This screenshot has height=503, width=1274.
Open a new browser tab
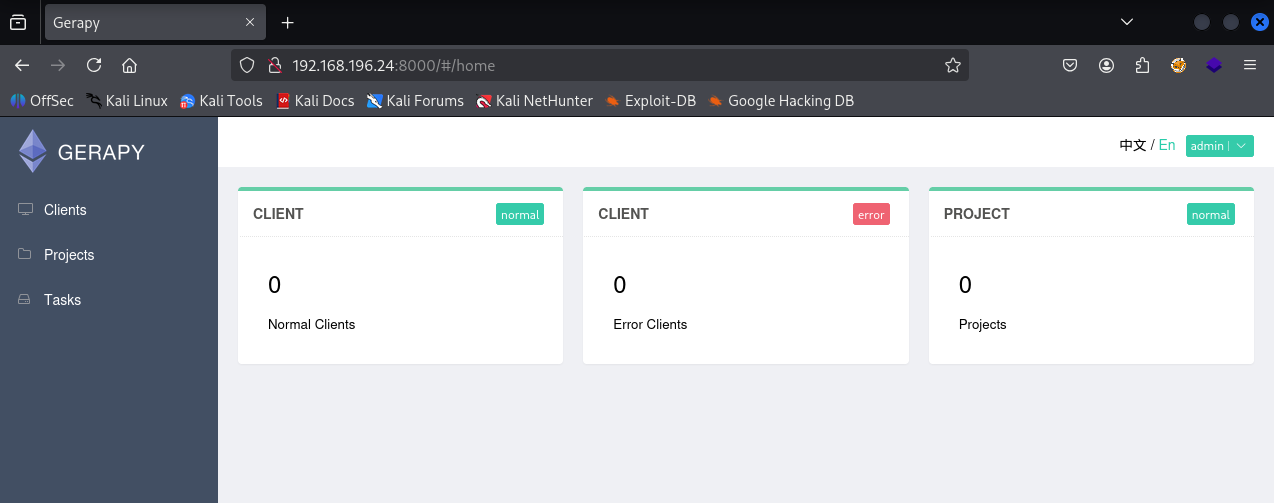pyautogui.click(x=288, y=22)
